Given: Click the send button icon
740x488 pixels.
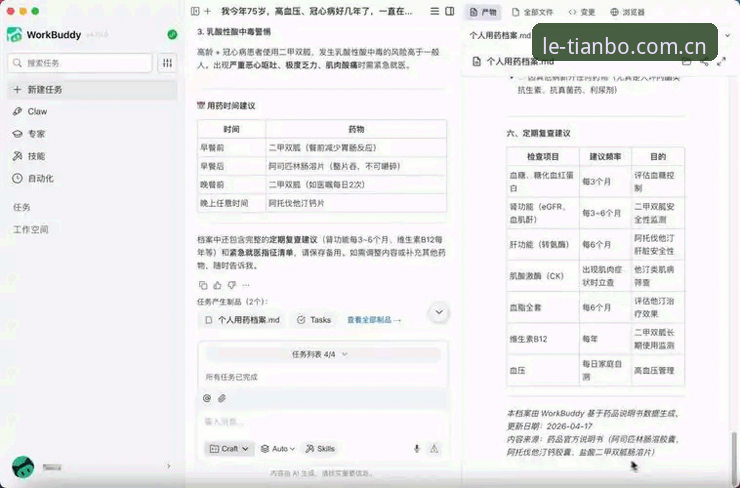Looking at the screenshot, I should [x=434, y=449].
